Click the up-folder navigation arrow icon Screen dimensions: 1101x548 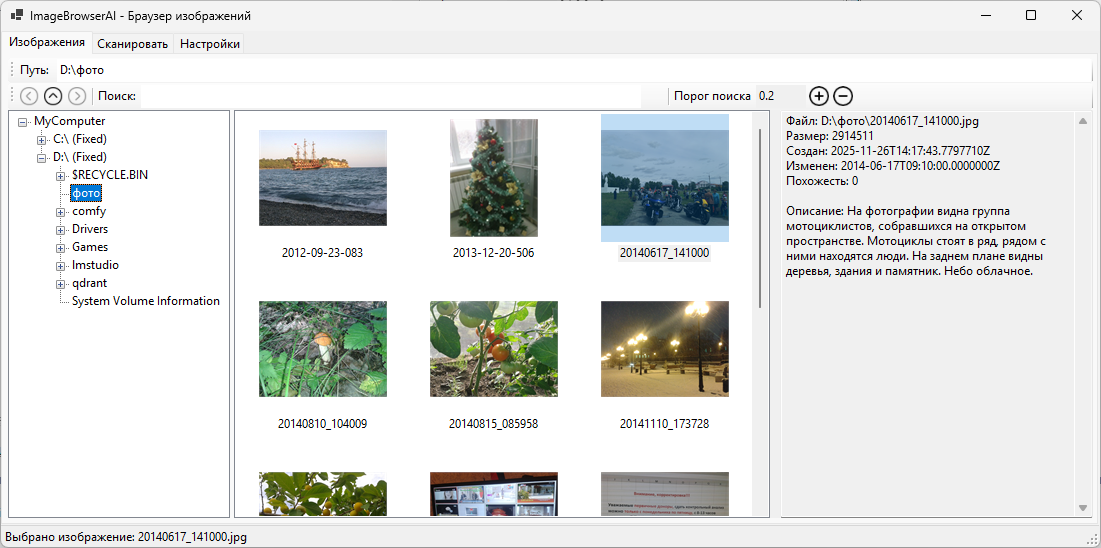[x=53, y=96]
